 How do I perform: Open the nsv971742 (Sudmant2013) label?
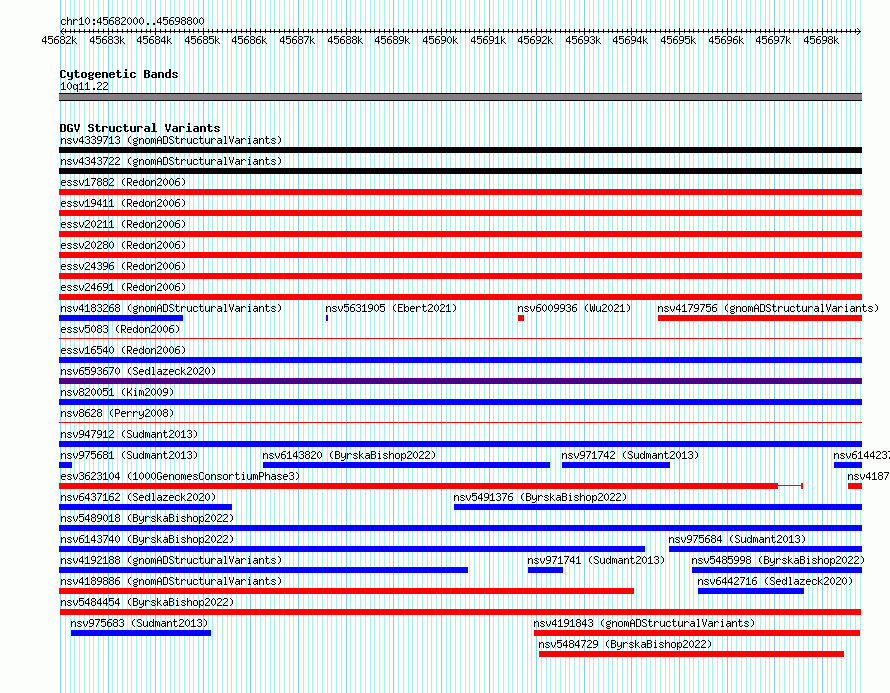(630, 455)
